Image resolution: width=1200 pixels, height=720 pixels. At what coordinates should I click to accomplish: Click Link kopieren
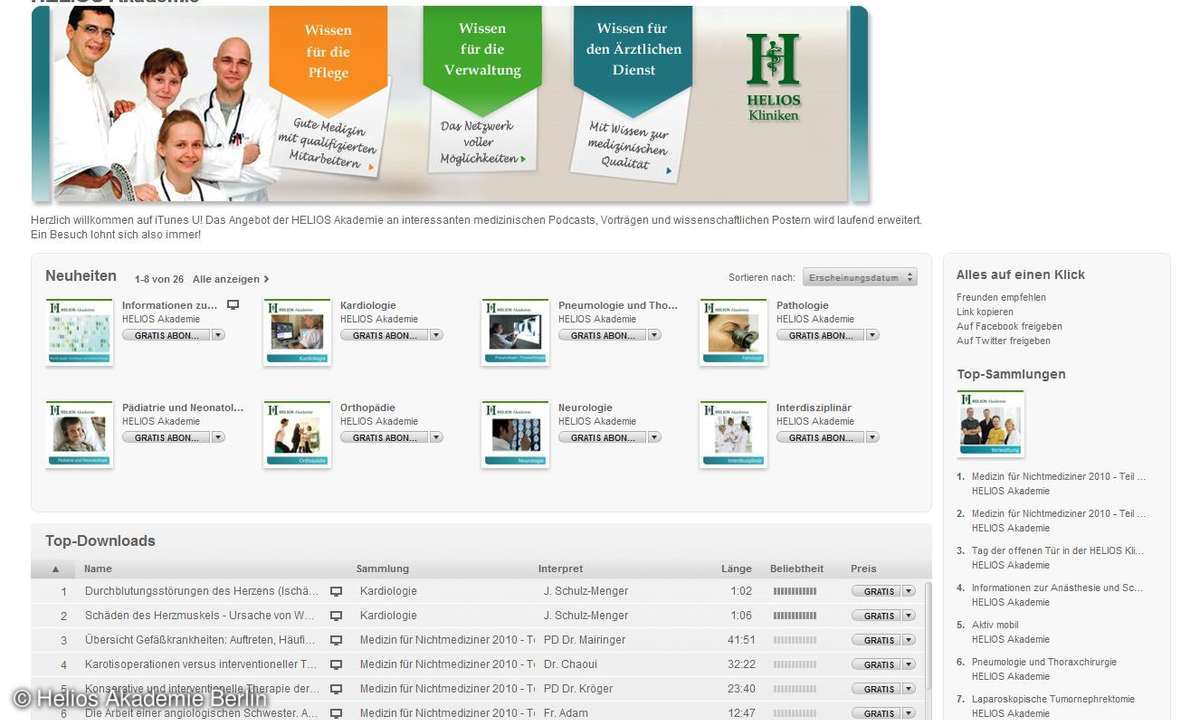tap(984, 312)
